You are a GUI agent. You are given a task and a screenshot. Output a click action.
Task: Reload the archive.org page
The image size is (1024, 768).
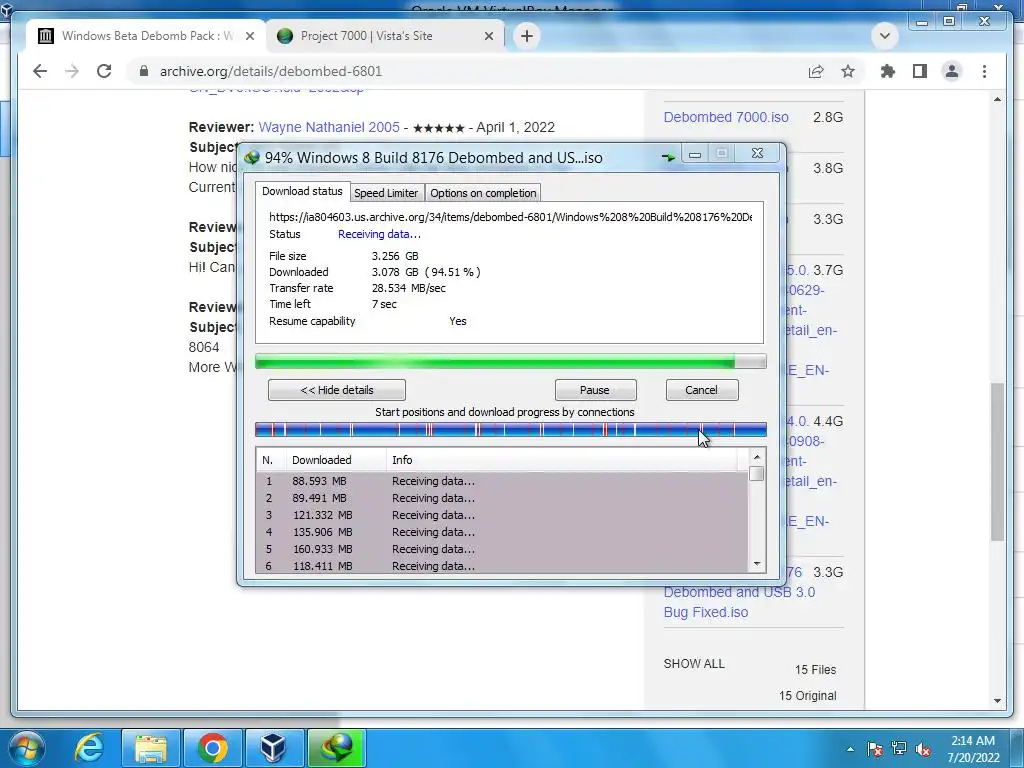point(104,71)
